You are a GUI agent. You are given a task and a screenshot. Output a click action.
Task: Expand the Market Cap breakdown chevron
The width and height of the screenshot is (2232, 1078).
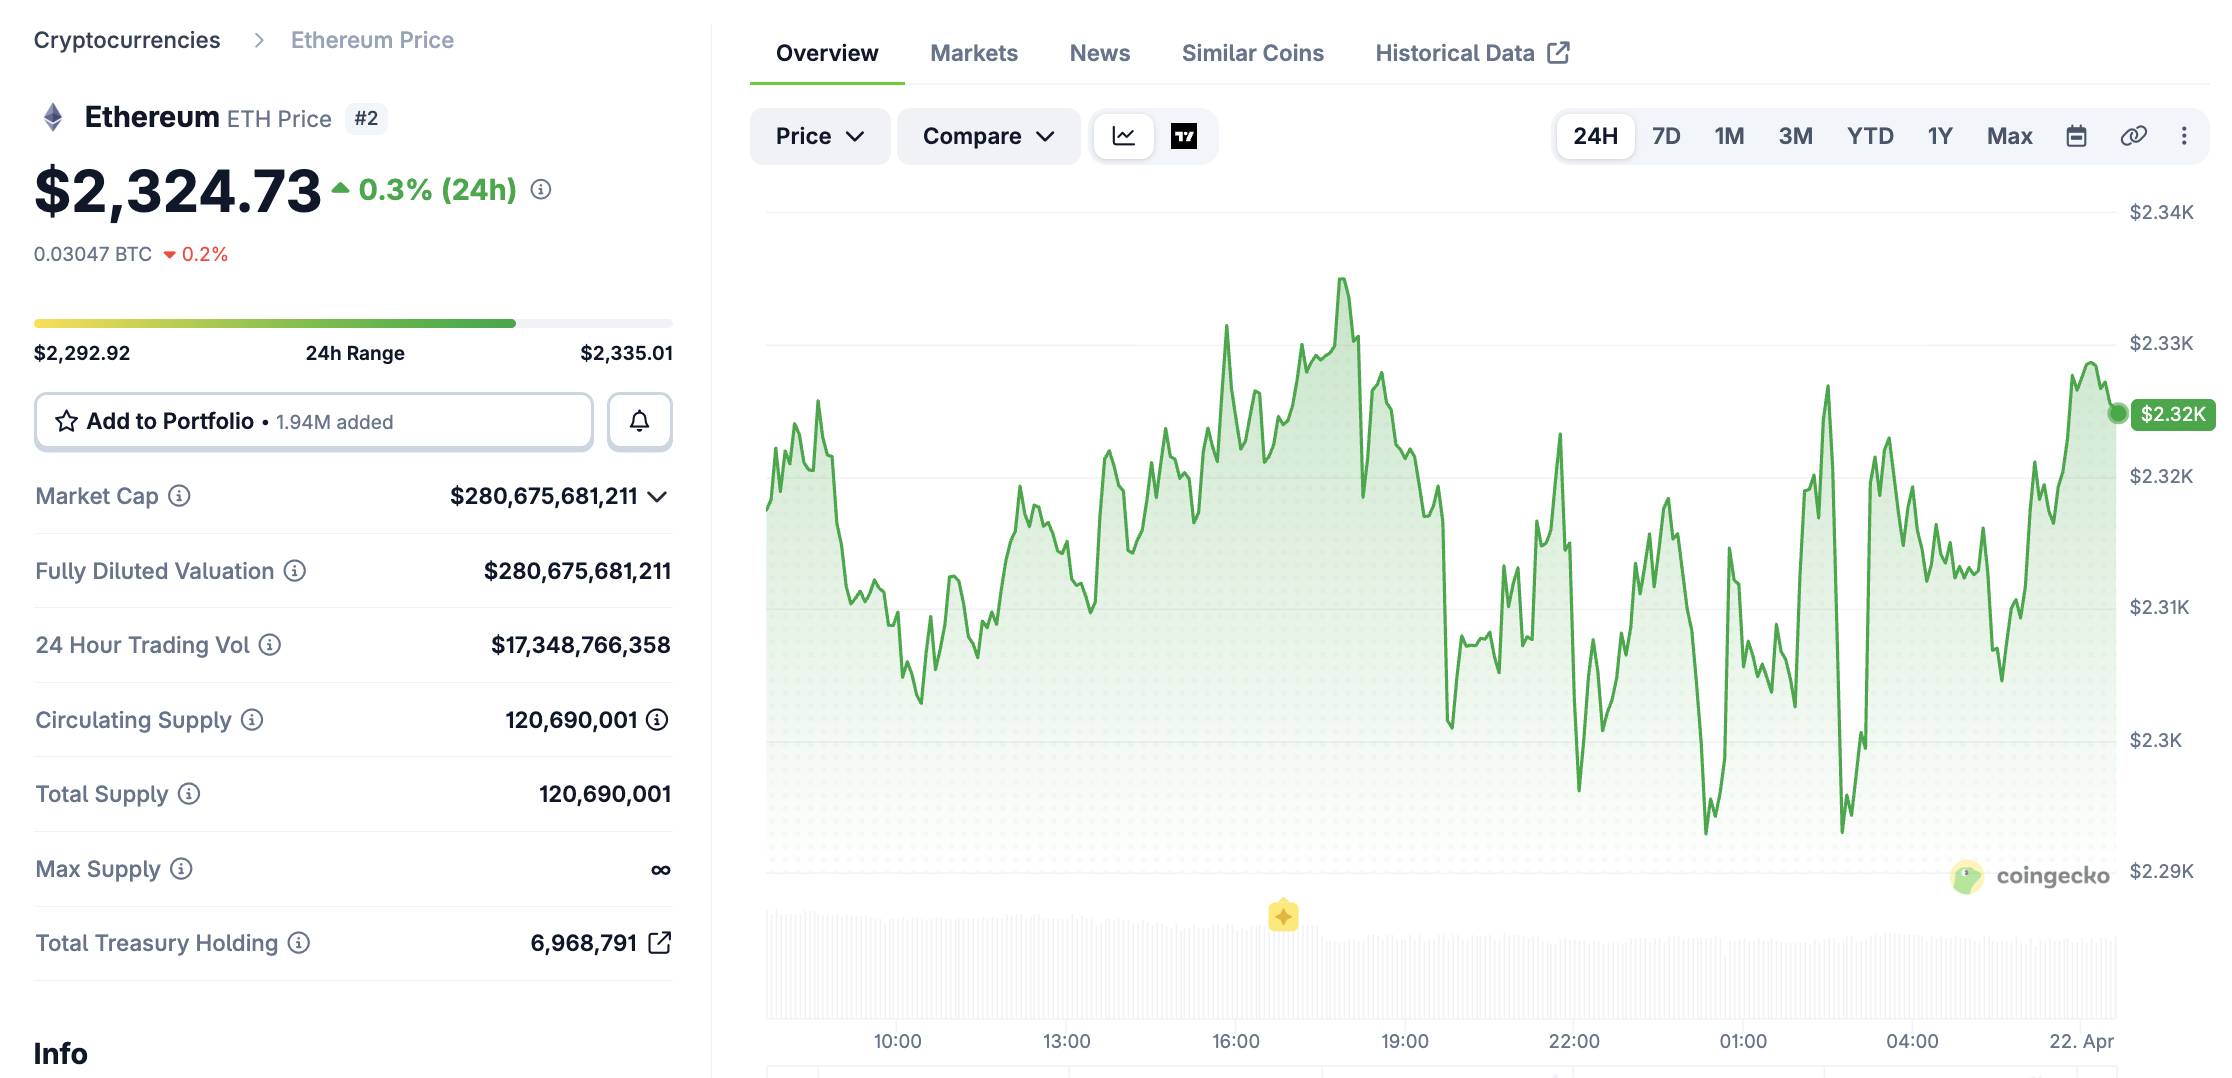[657, 495]
